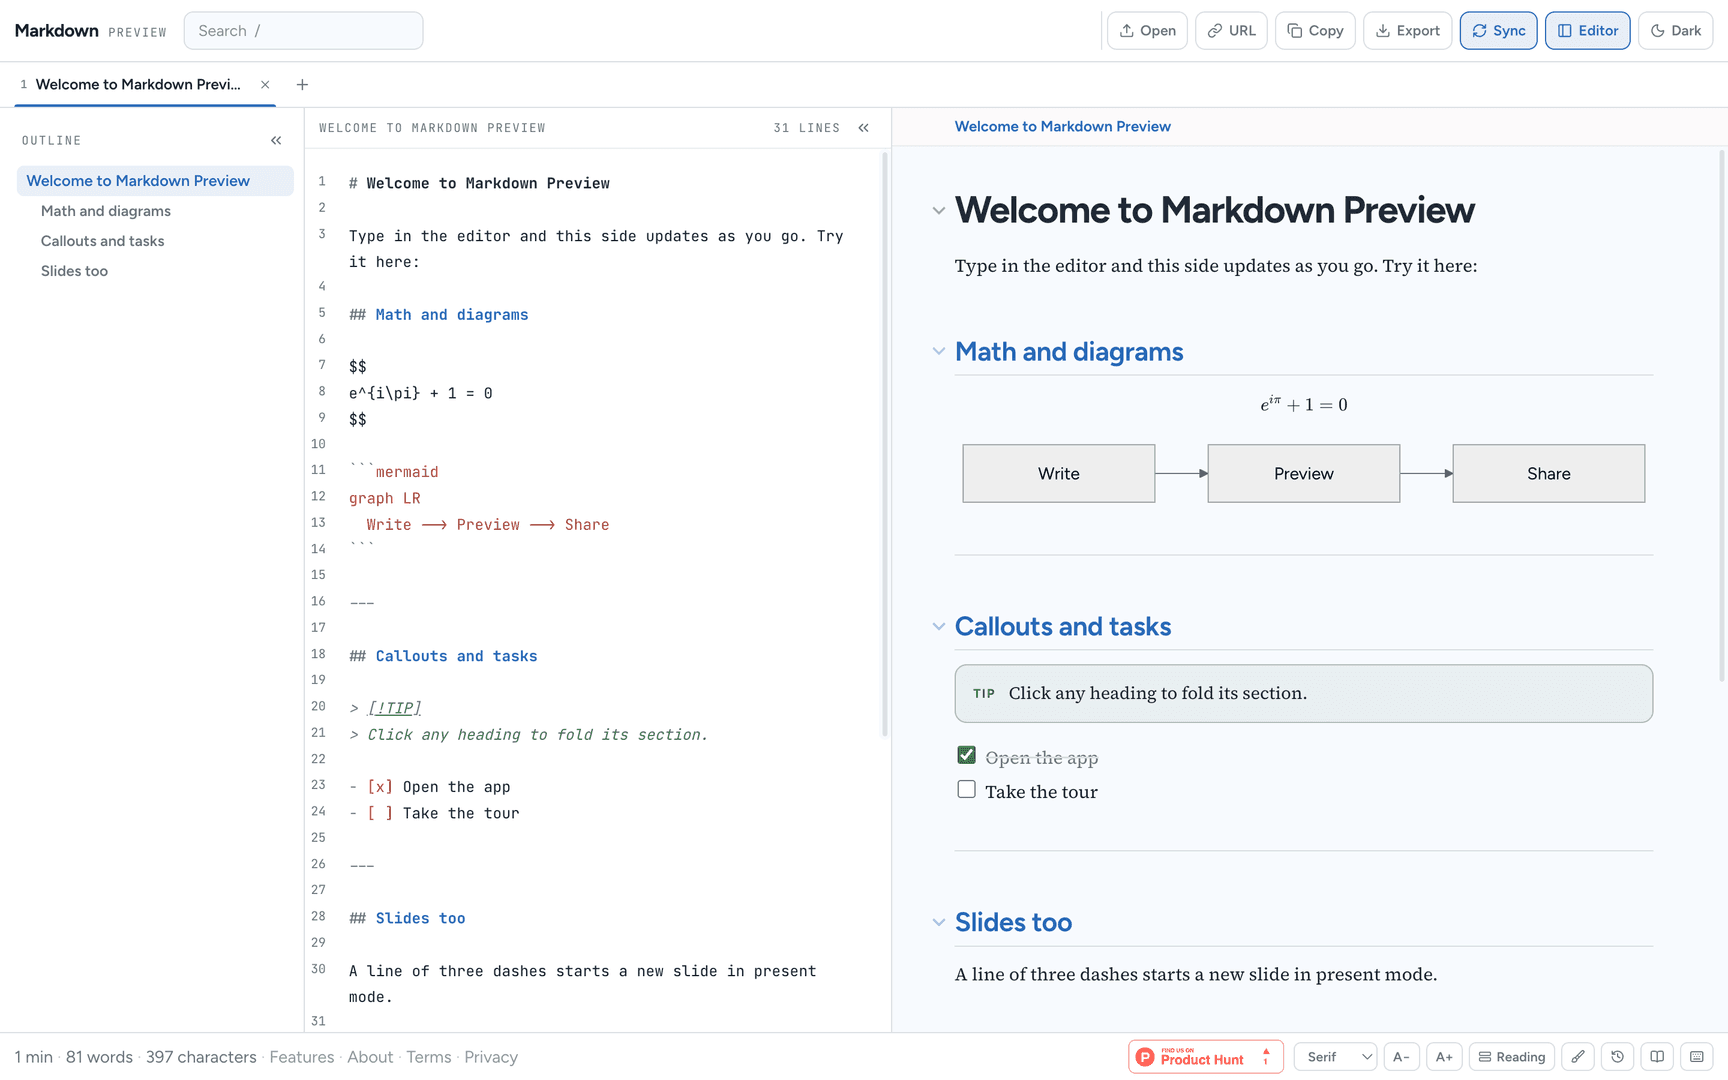The image size is (1728, 1080).
Task: Switch to Dark mode
Action: tap(1675, 31)
